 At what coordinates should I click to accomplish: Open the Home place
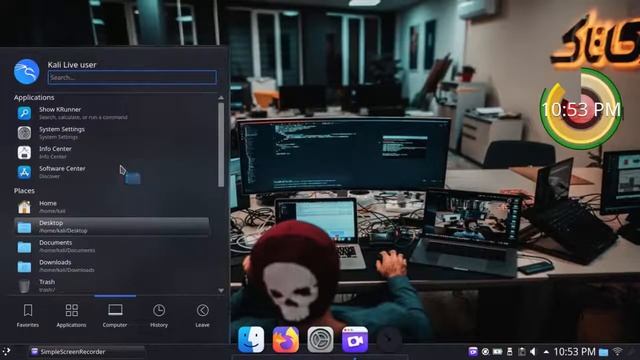tap(112, 207)
